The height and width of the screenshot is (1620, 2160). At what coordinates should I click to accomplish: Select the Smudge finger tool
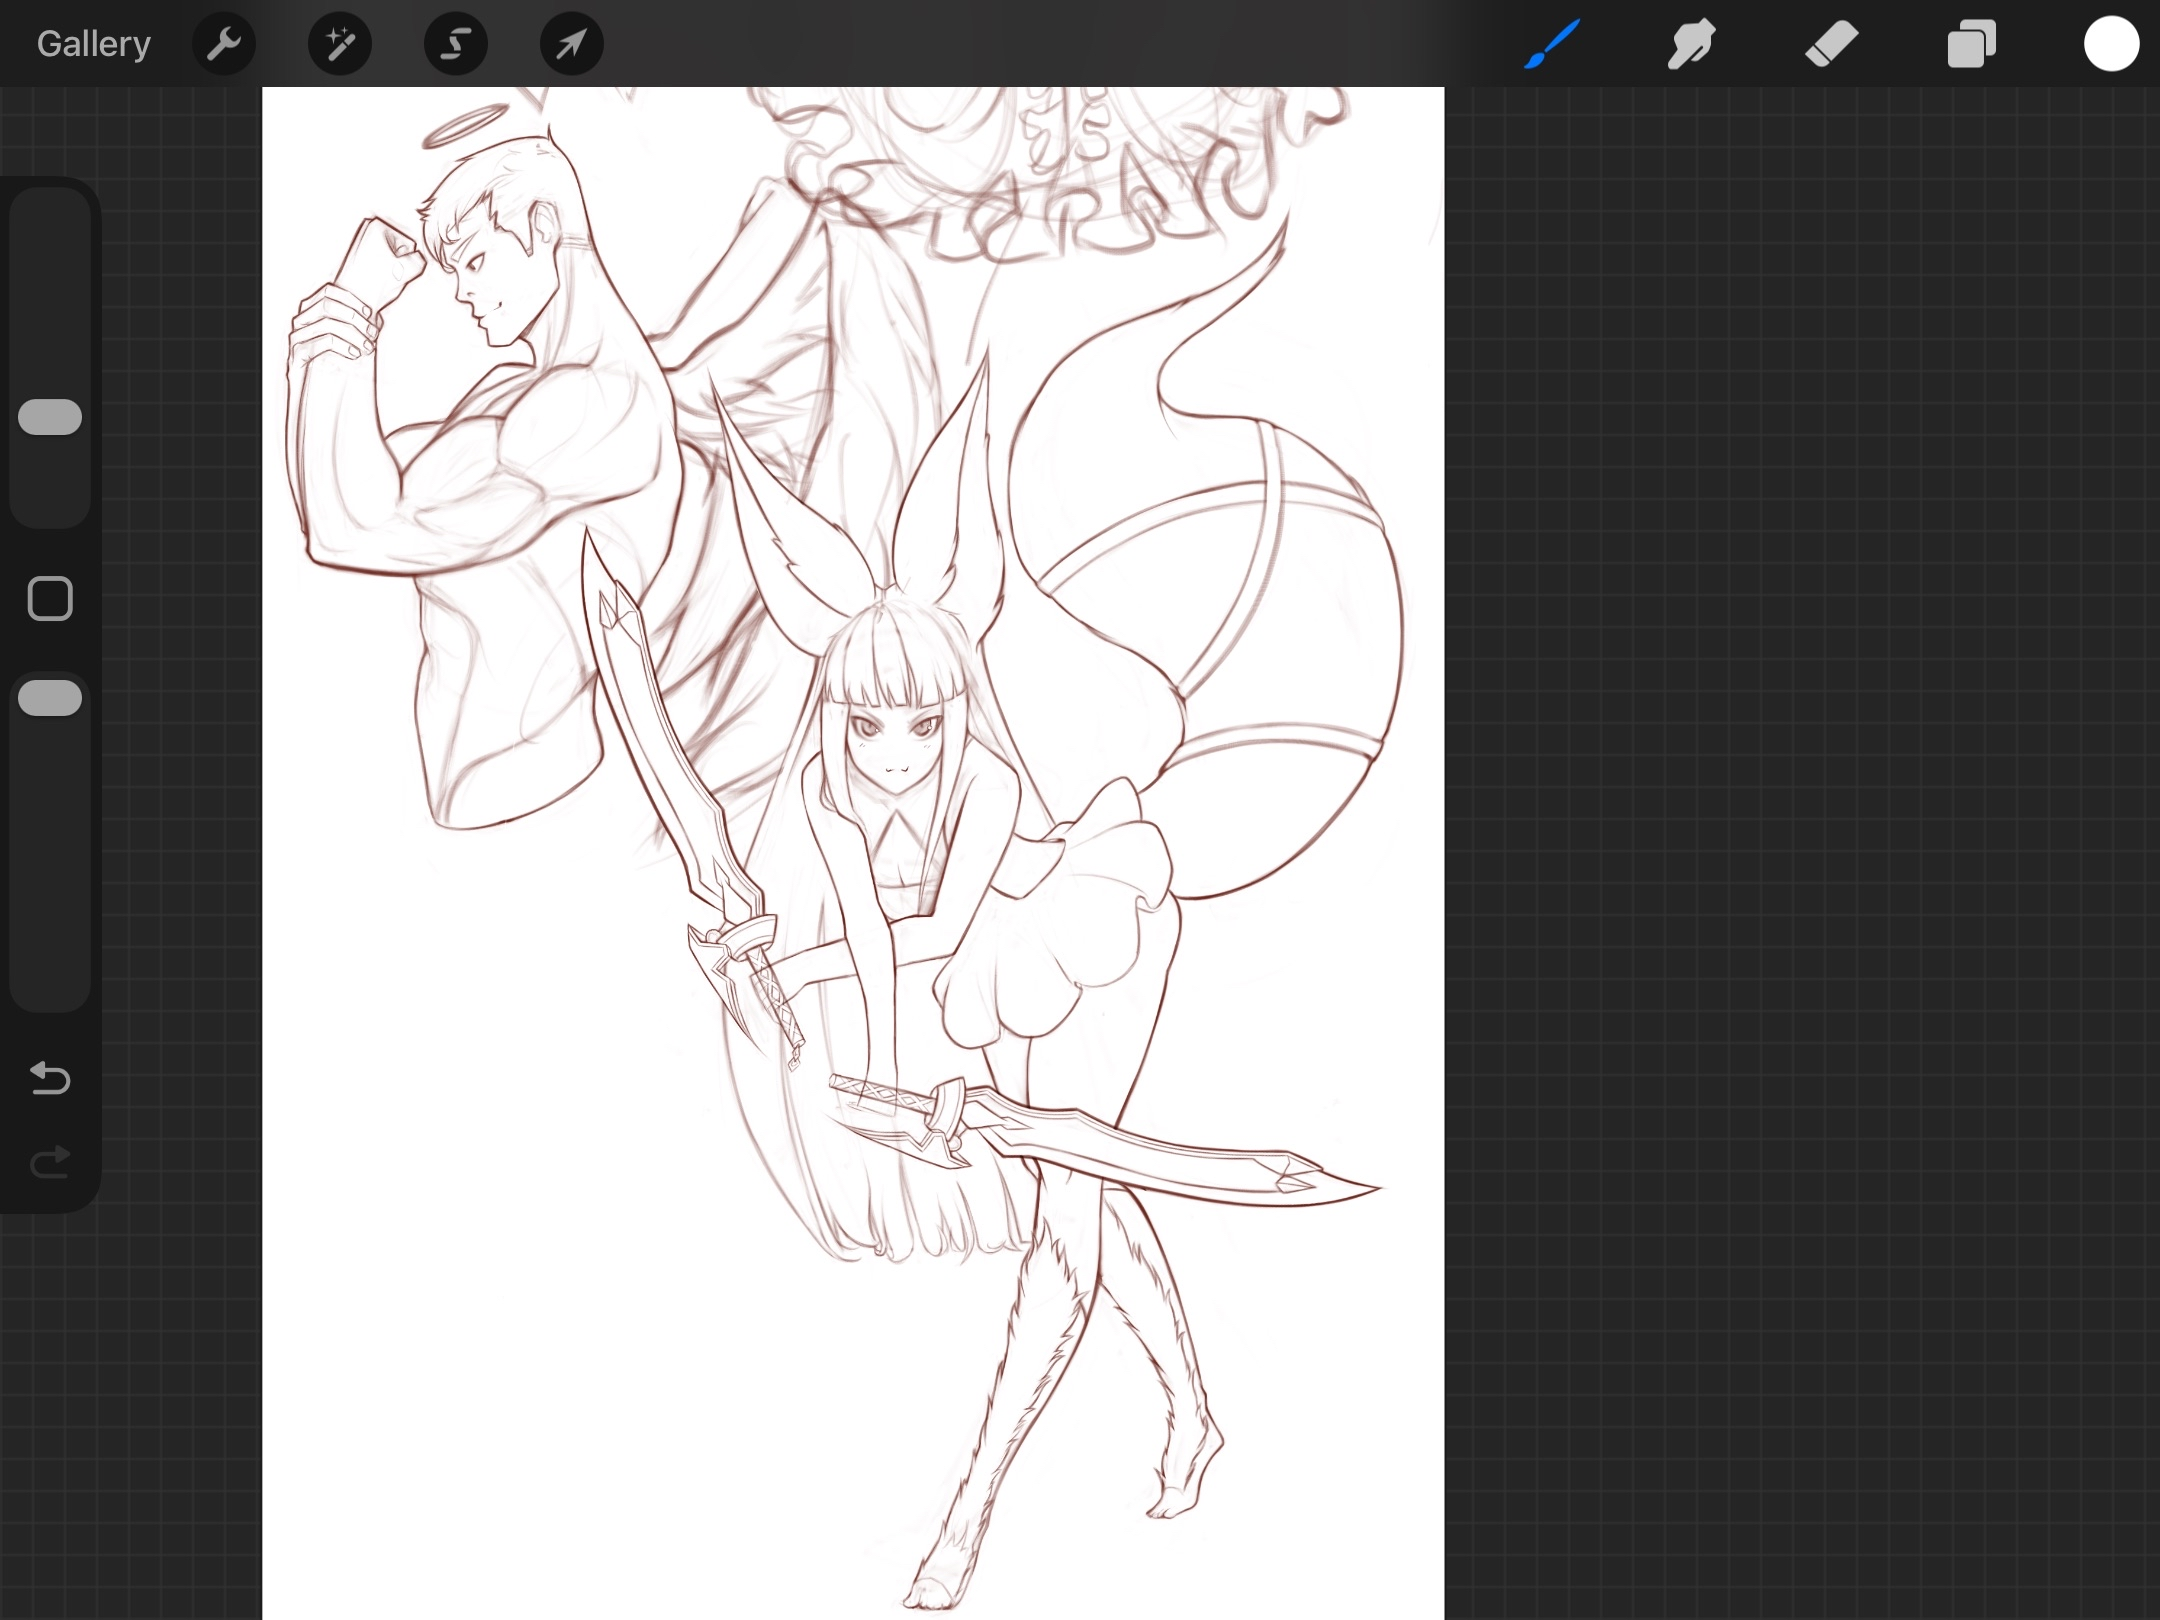(1692, 44)
